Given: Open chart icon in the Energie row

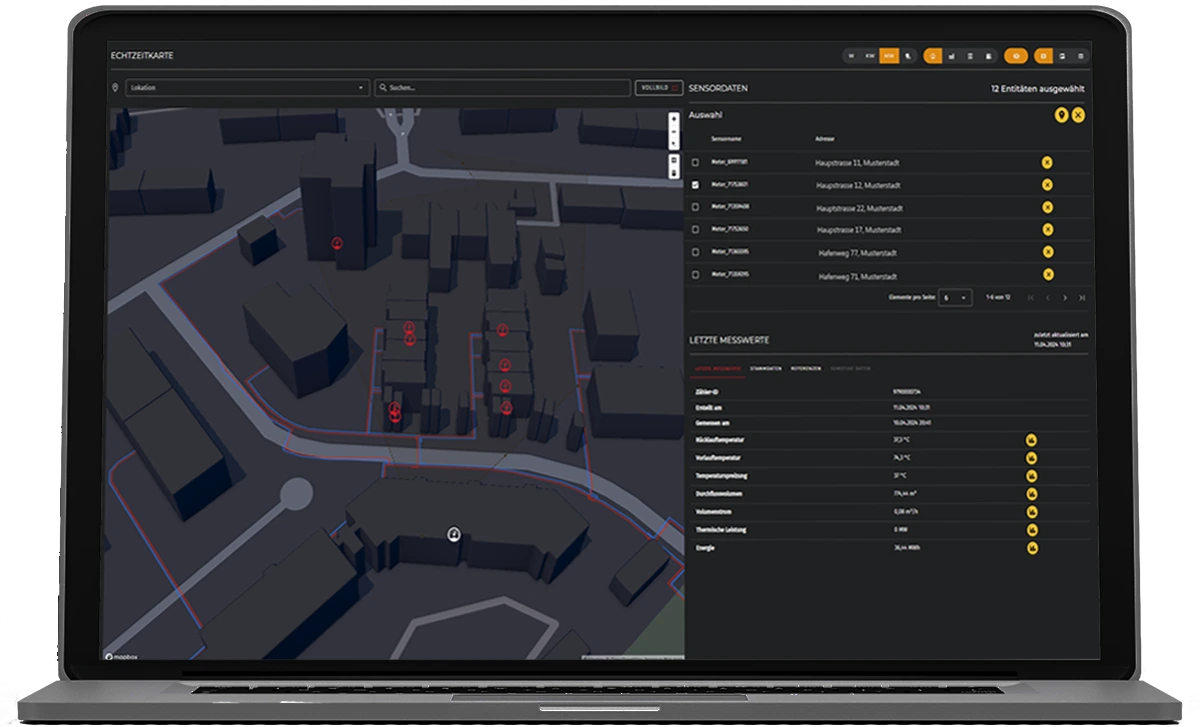Looking at the screenshot, I should 1031,548.
